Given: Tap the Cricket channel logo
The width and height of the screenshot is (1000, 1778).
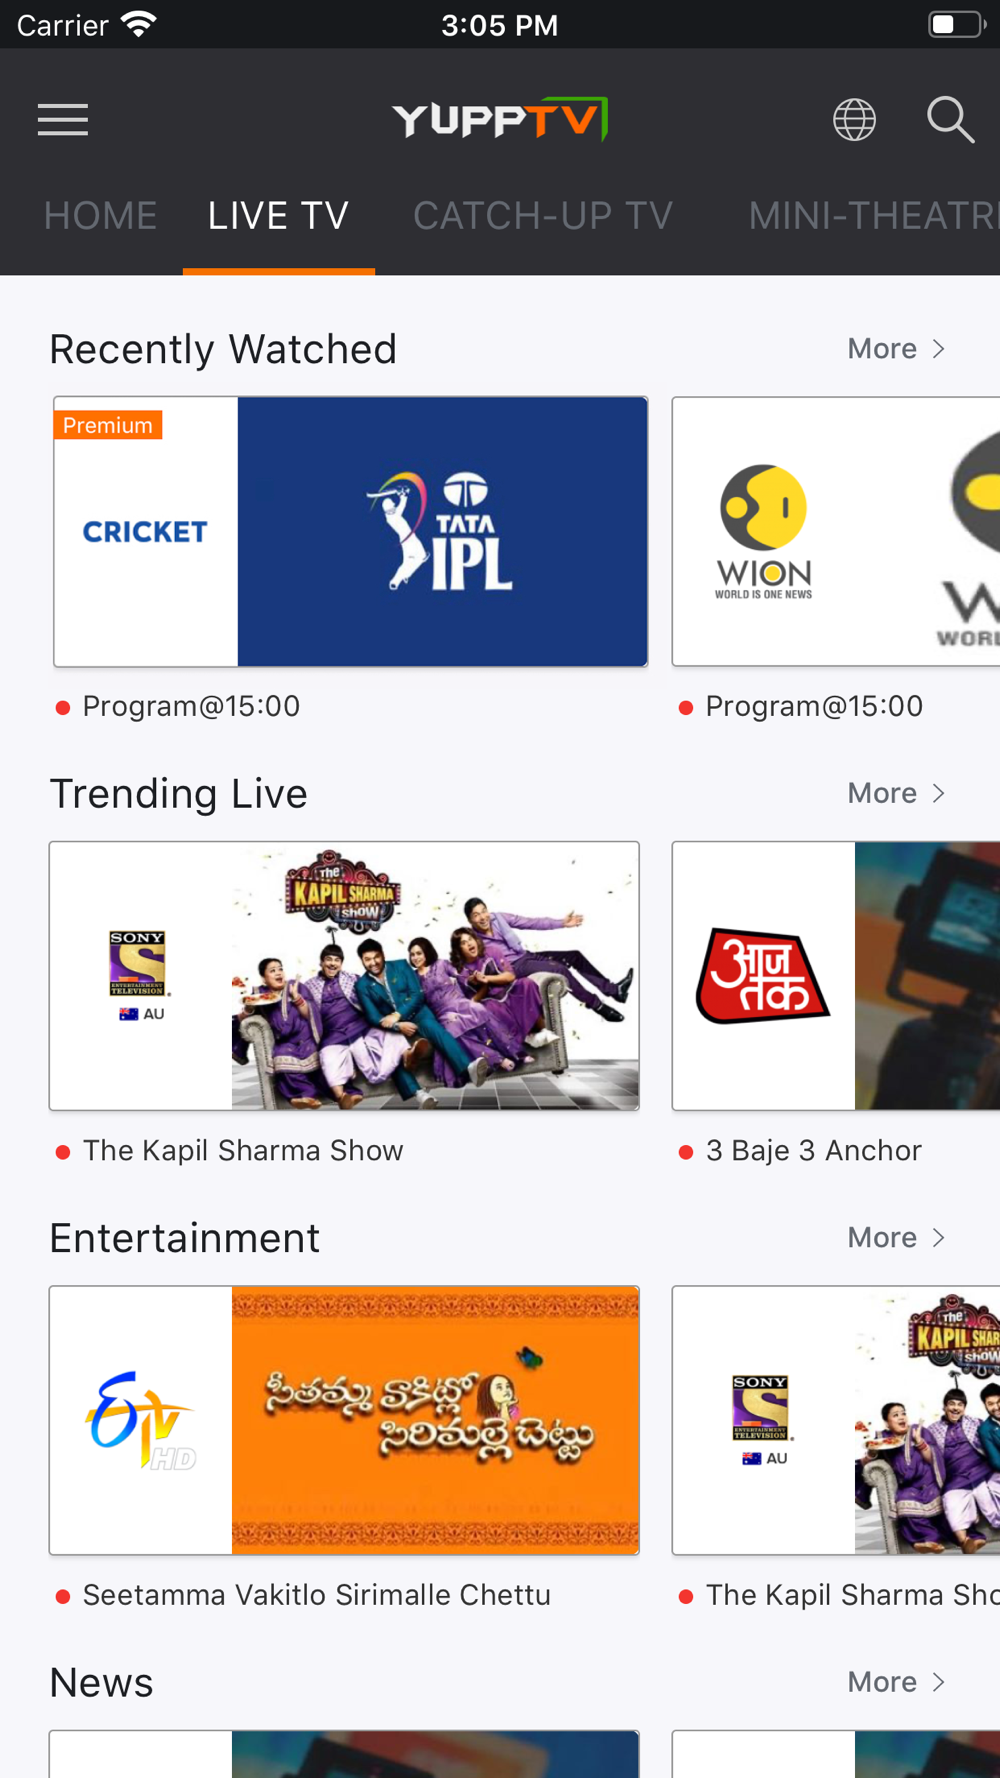Looking at the screenshot, I should pyautogui.click(x=145, y=532).
